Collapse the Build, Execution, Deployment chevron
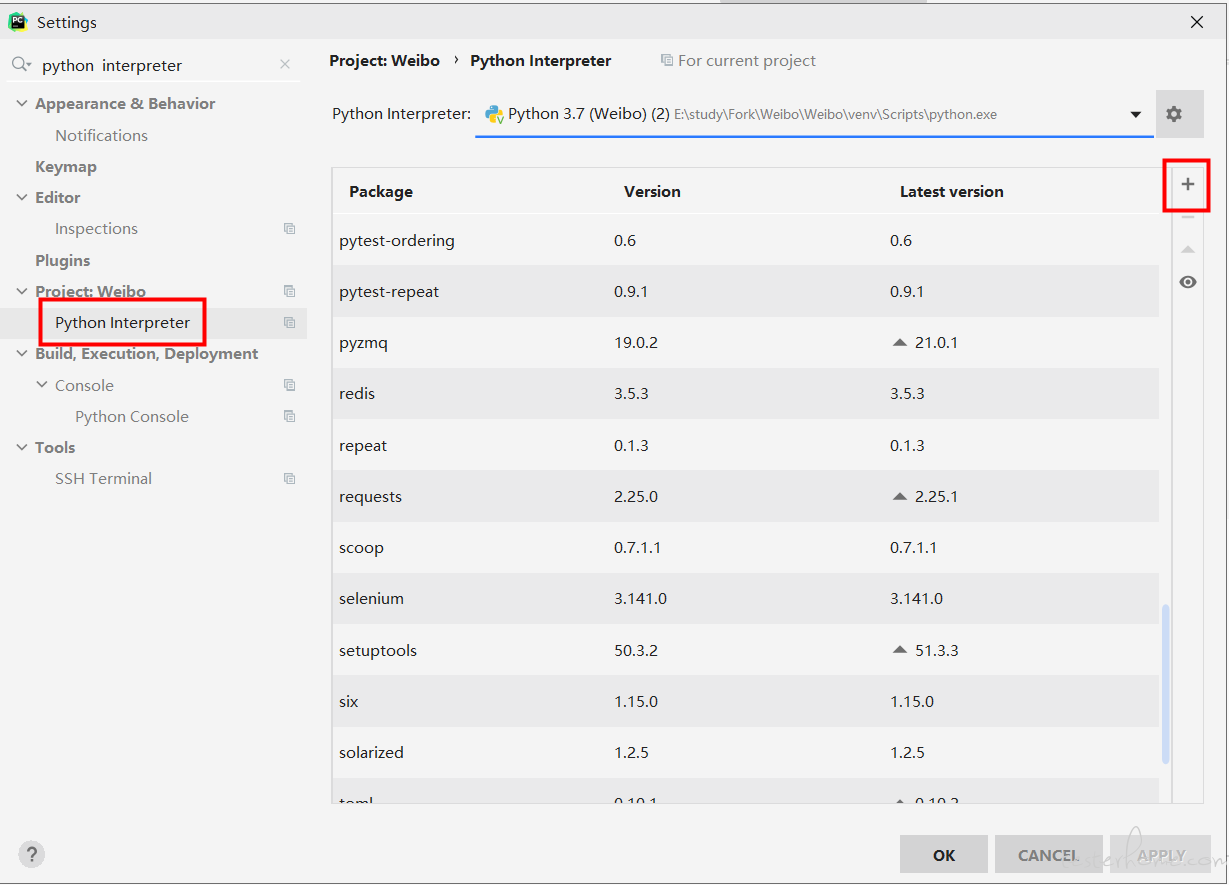This screenshot has height=885, width=1229. coord(22,354)
